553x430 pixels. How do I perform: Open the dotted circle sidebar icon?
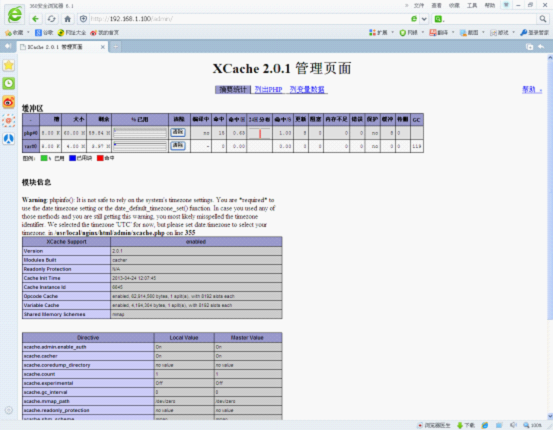(x=9, y=121)
